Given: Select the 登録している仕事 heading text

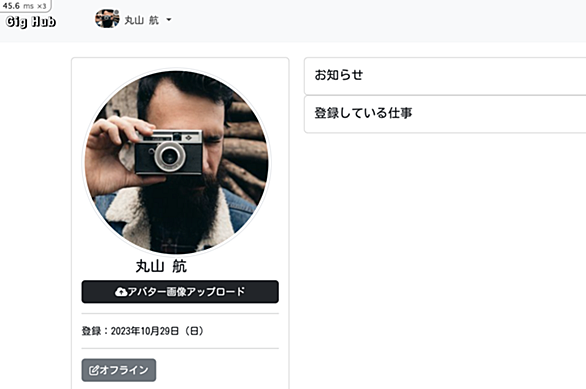Looking at the screenshot, I should (x=363, y=113).
